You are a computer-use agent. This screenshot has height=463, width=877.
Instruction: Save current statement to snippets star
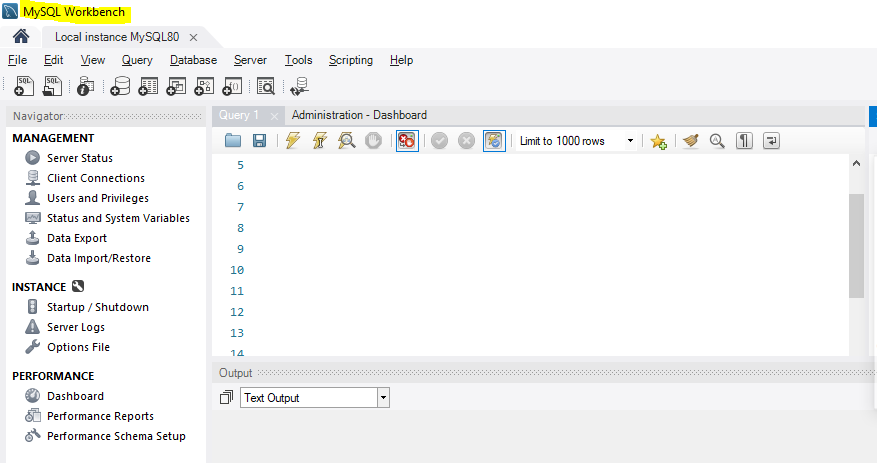(x=658, y=141)
